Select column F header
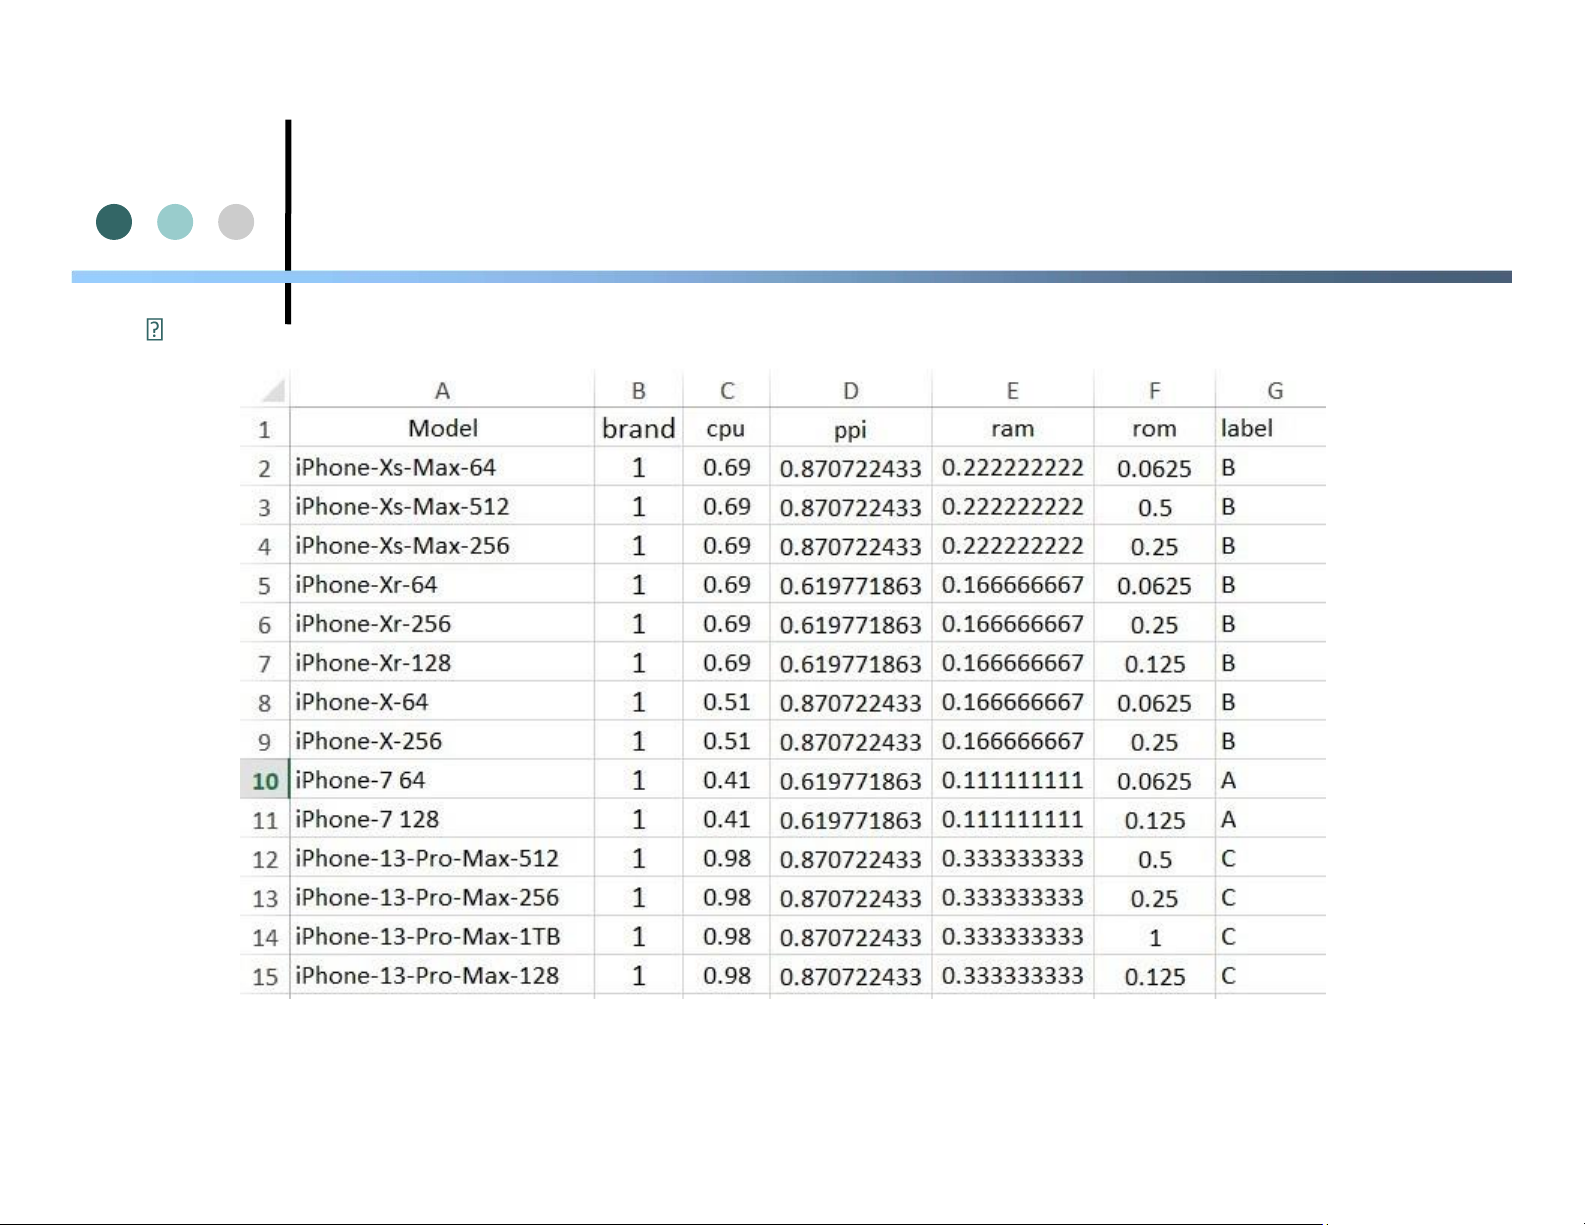 pos(1155,390)
